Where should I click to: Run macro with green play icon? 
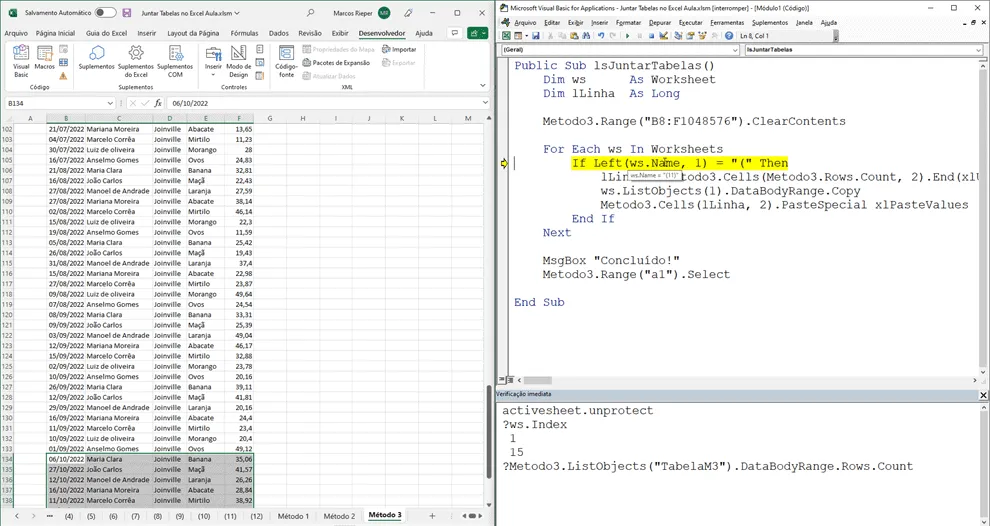[x=628, y=36]
